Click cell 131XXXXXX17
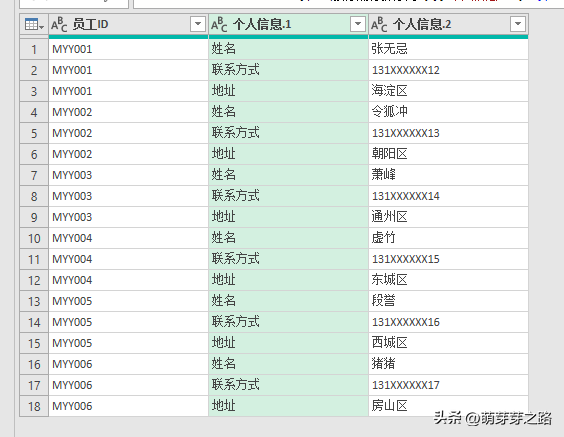564x437 pixels. click(x=449, y=385)
